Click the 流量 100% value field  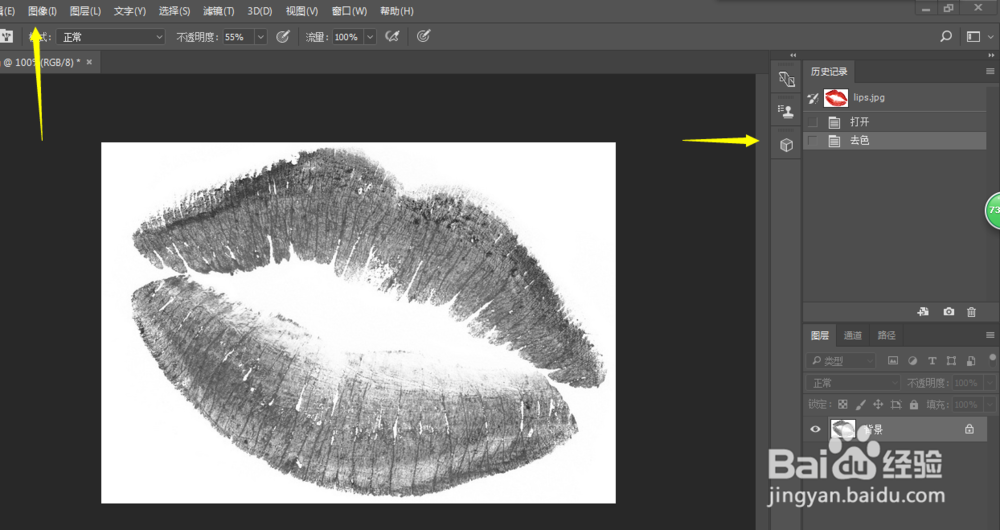[x=348, y=37]
